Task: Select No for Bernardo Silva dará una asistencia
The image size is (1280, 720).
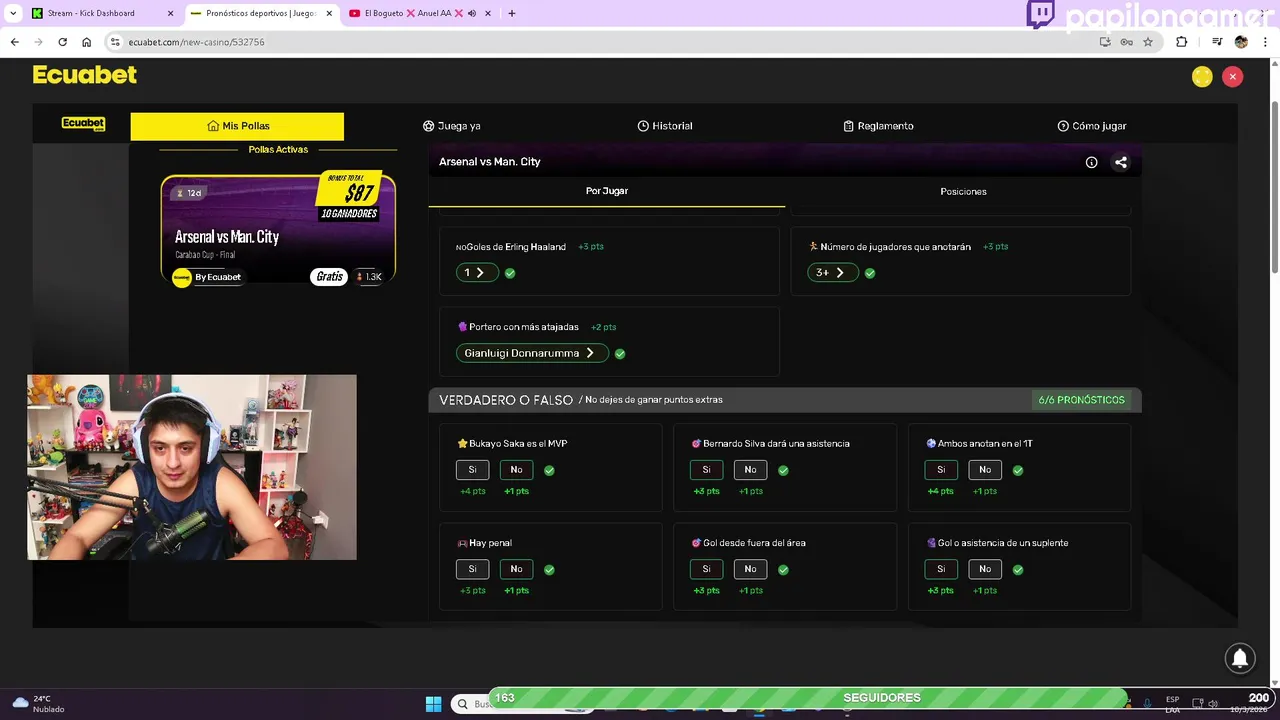Action: click(750, 470)
